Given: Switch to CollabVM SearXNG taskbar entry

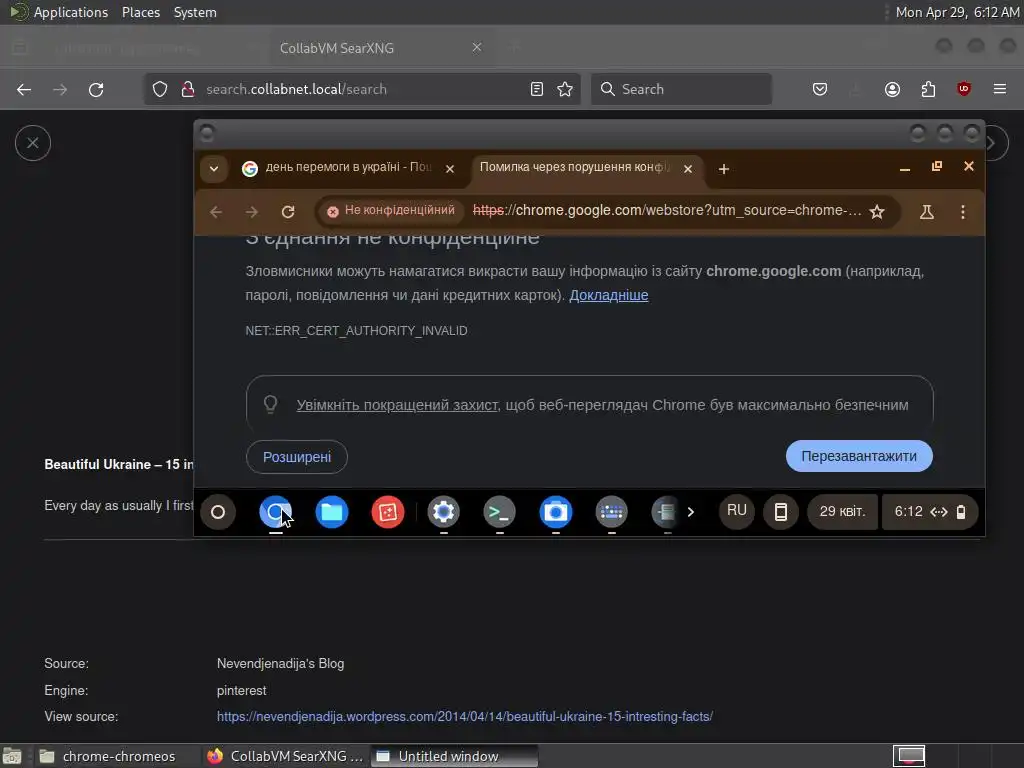Looking at the screenshot, I should click(x=285, y=756).
